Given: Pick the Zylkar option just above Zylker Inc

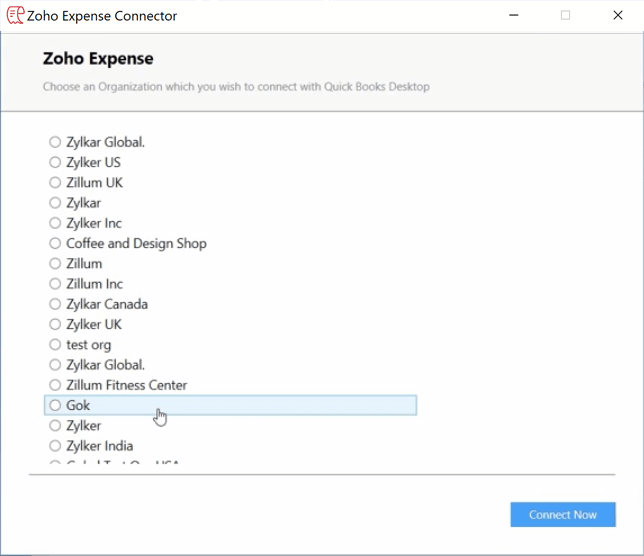Looking at the screenshot, I should tap(56, 203).
